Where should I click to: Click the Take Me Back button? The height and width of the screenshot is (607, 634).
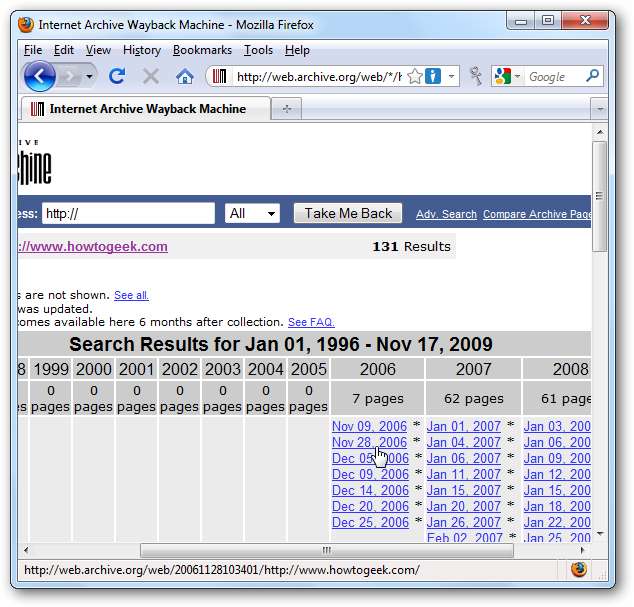coord(348,213)
